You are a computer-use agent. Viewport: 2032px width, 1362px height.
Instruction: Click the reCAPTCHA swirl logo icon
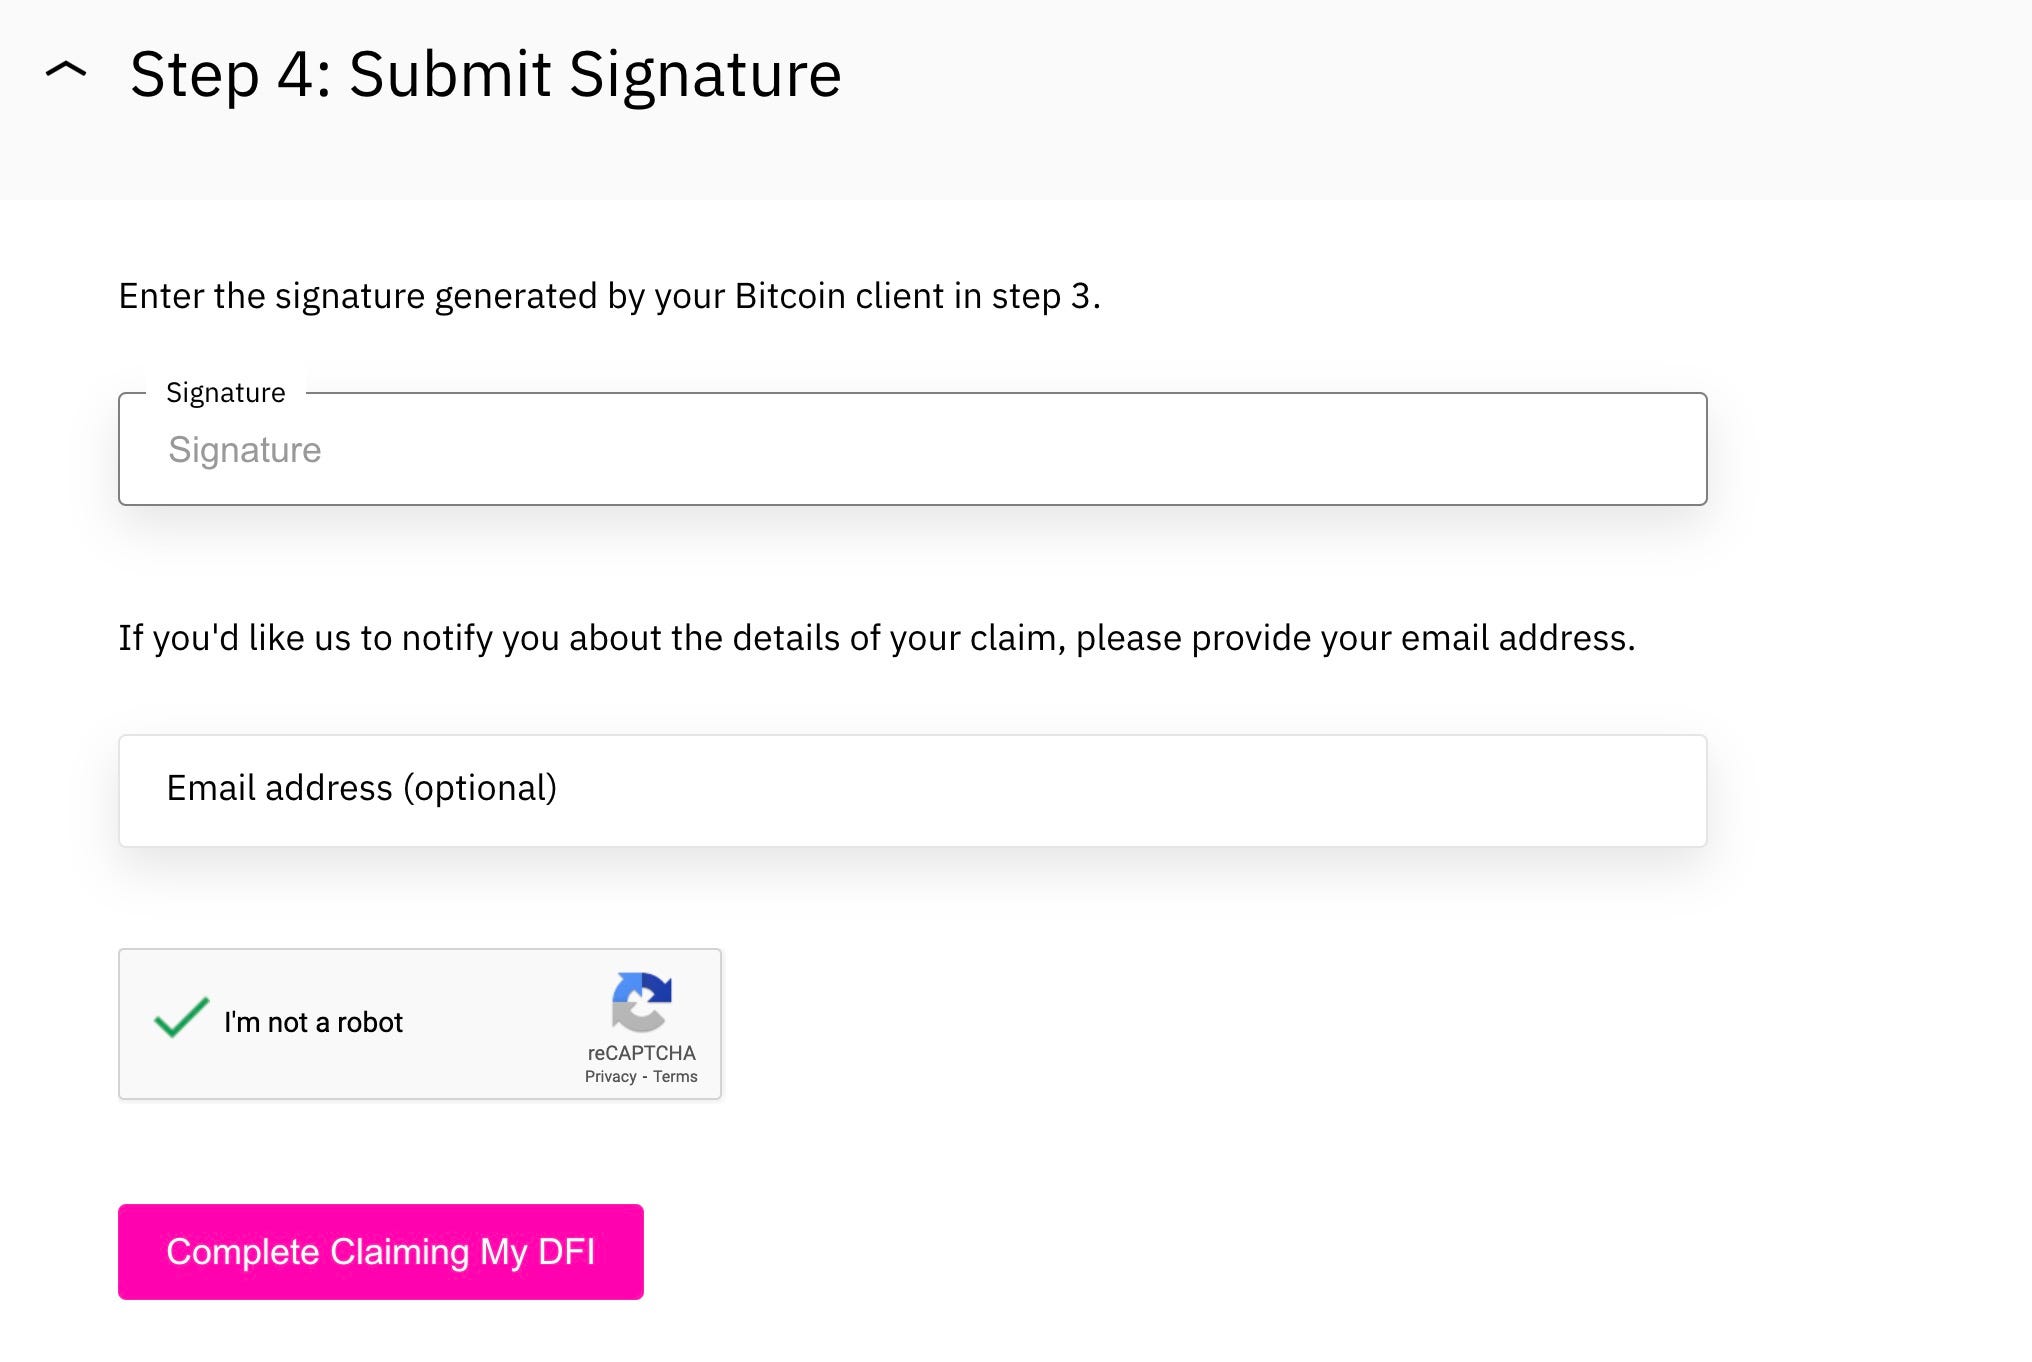coord(641,1002)
